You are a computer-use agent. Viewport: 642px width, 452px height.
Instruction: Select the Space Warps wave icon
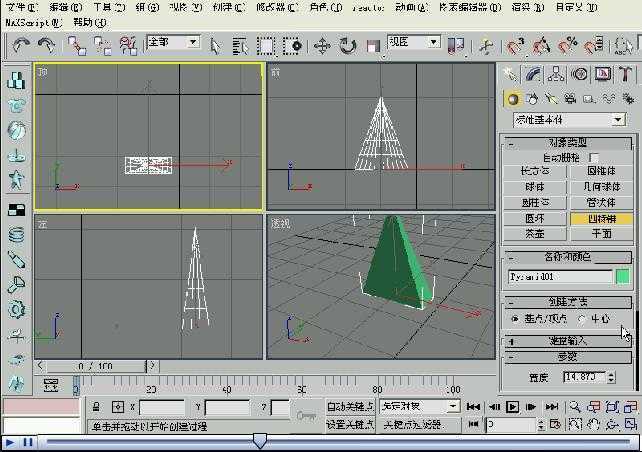(608, 99)
